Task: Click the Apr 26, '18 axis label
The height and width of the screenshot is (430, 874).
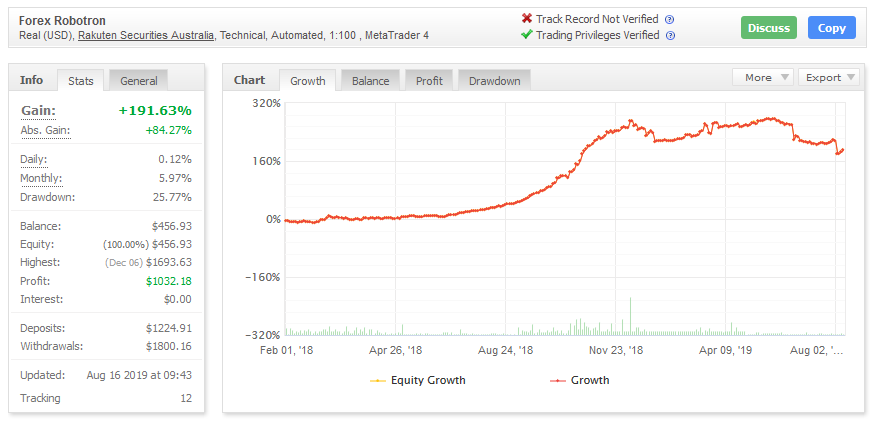Action: 396,350
